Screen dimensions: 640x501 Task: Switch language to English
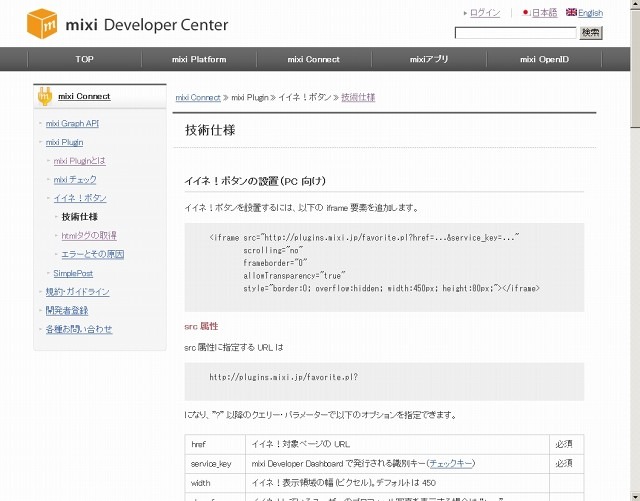[x=590, y=13]
